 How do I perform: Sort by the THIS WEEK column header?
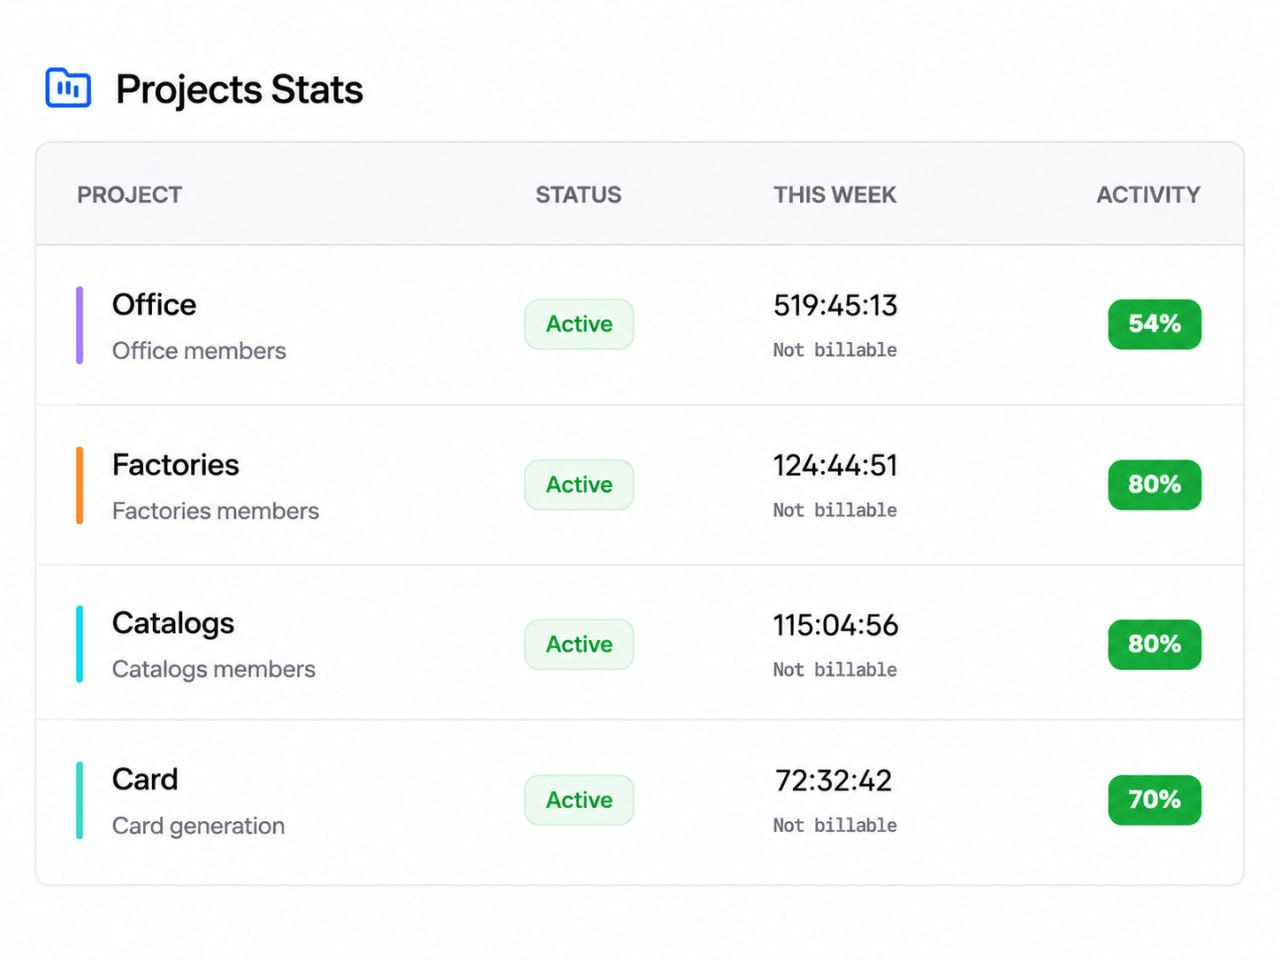[835, 195]
